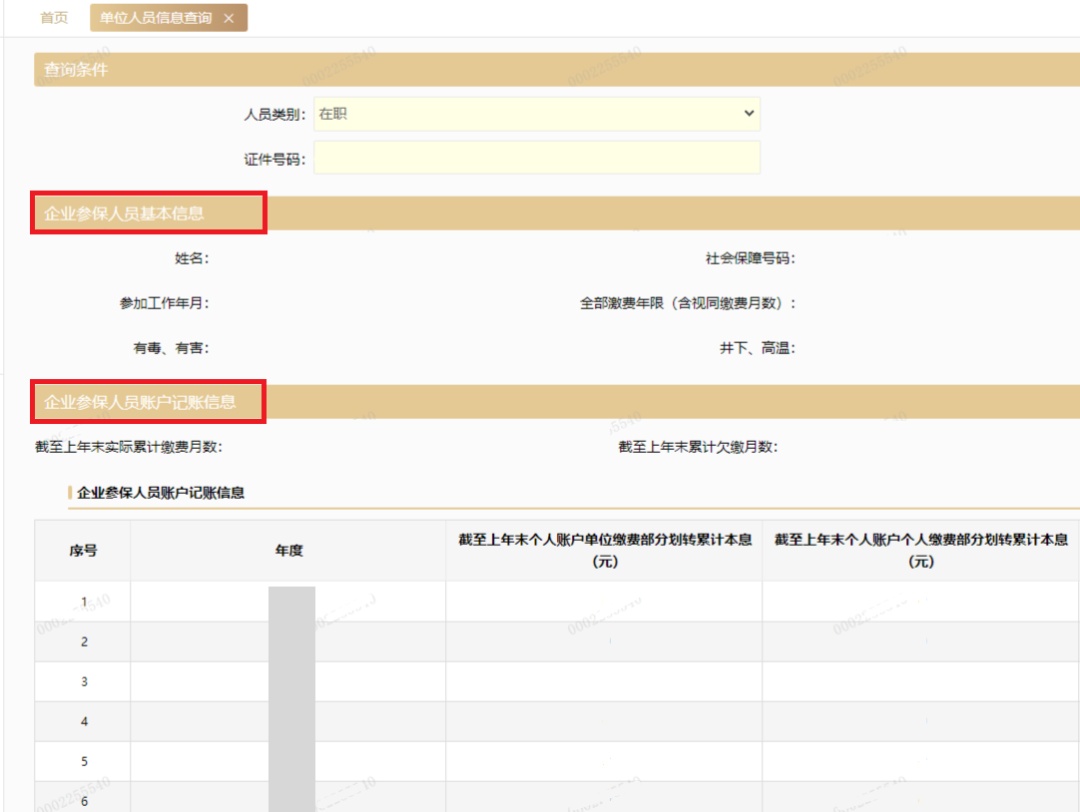Click the 序号 column header
This screenshot has height=812, width=1080.
[83, 550]
